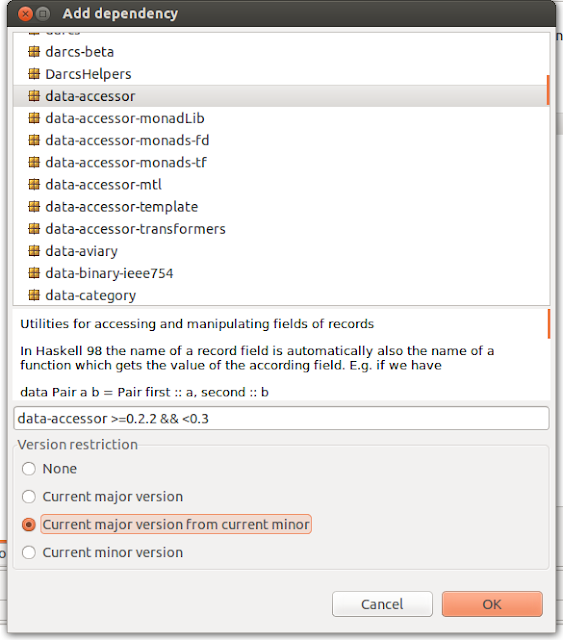Image resolution: width=563 pixels, height=640 pixels.
Task: Click the data-aviary package icon
Action: [x=34, y=251]
